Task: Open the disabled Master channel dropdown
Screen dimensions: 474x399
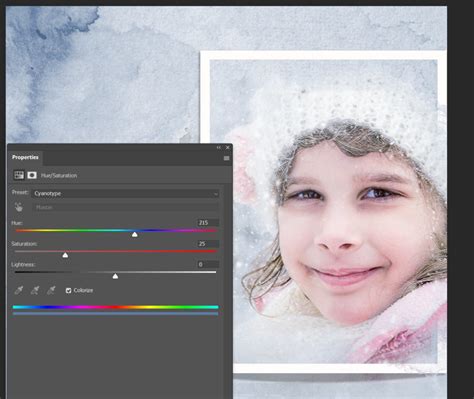Action: tap(125, 207)
